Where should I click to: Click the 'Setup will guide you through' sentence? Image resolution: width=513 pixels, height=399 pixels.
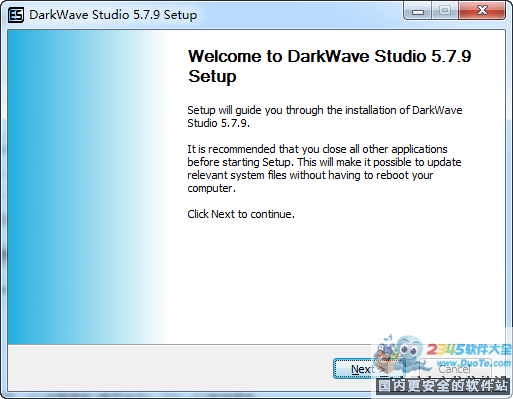point(325,117)
